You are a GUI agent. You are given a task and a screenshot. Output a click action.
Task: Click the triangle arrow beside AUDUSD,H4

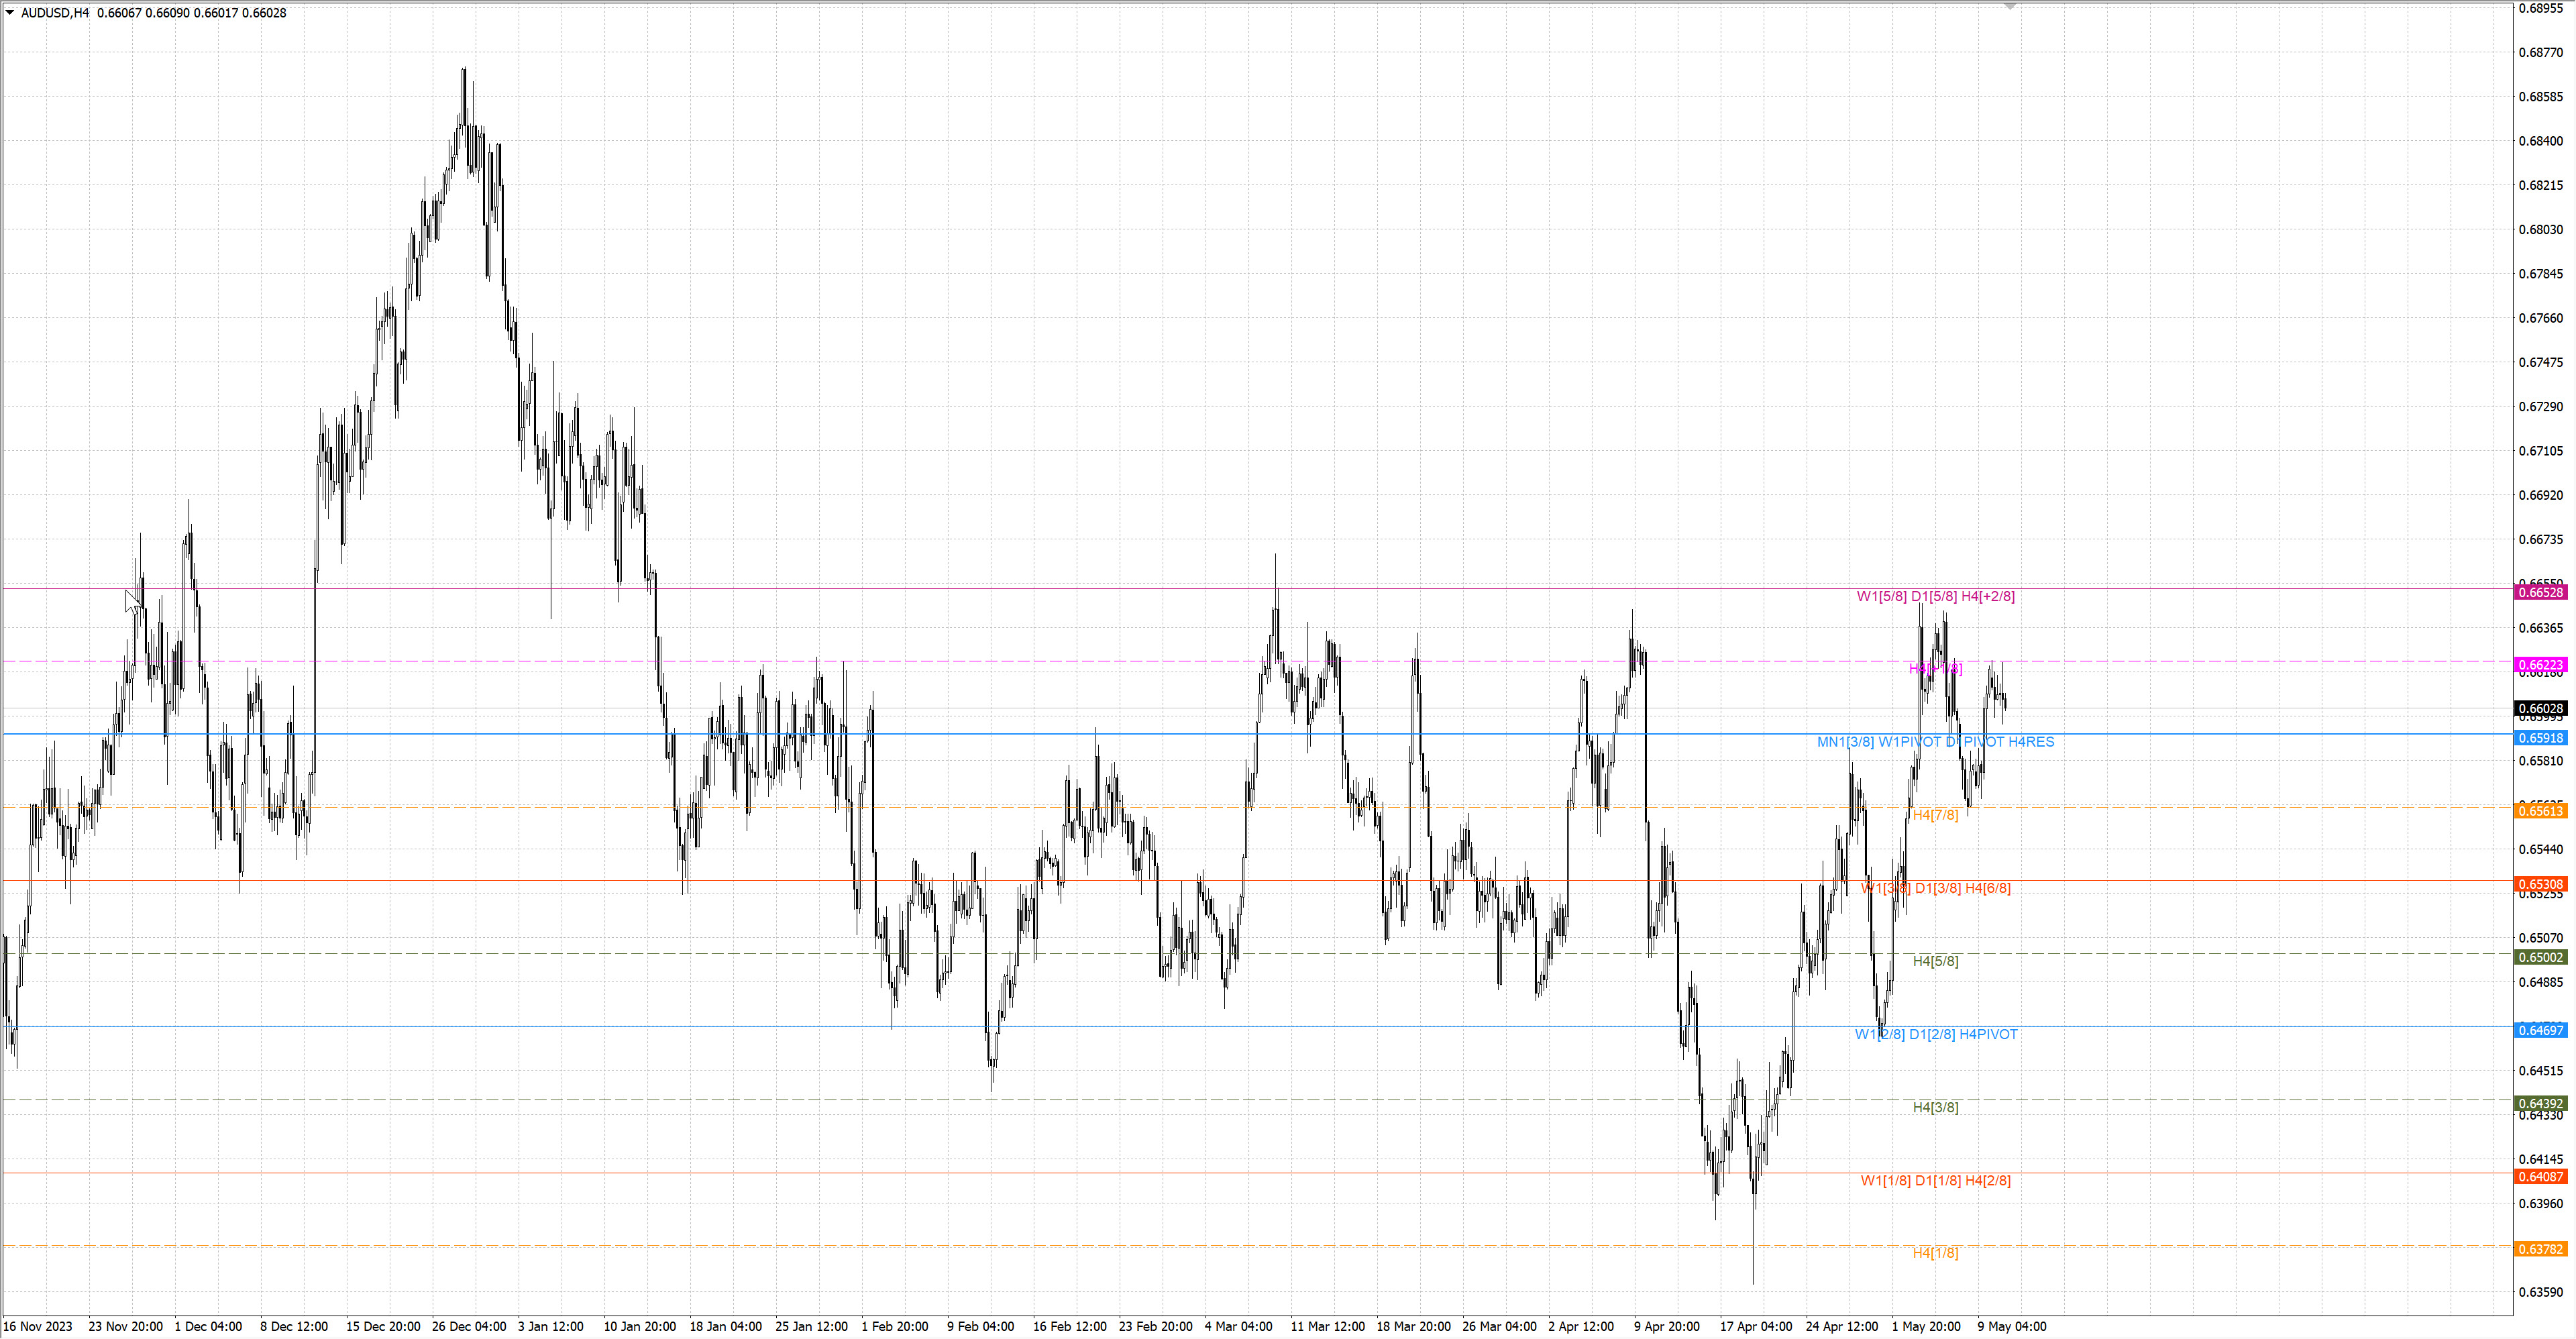tap(10, 13)
